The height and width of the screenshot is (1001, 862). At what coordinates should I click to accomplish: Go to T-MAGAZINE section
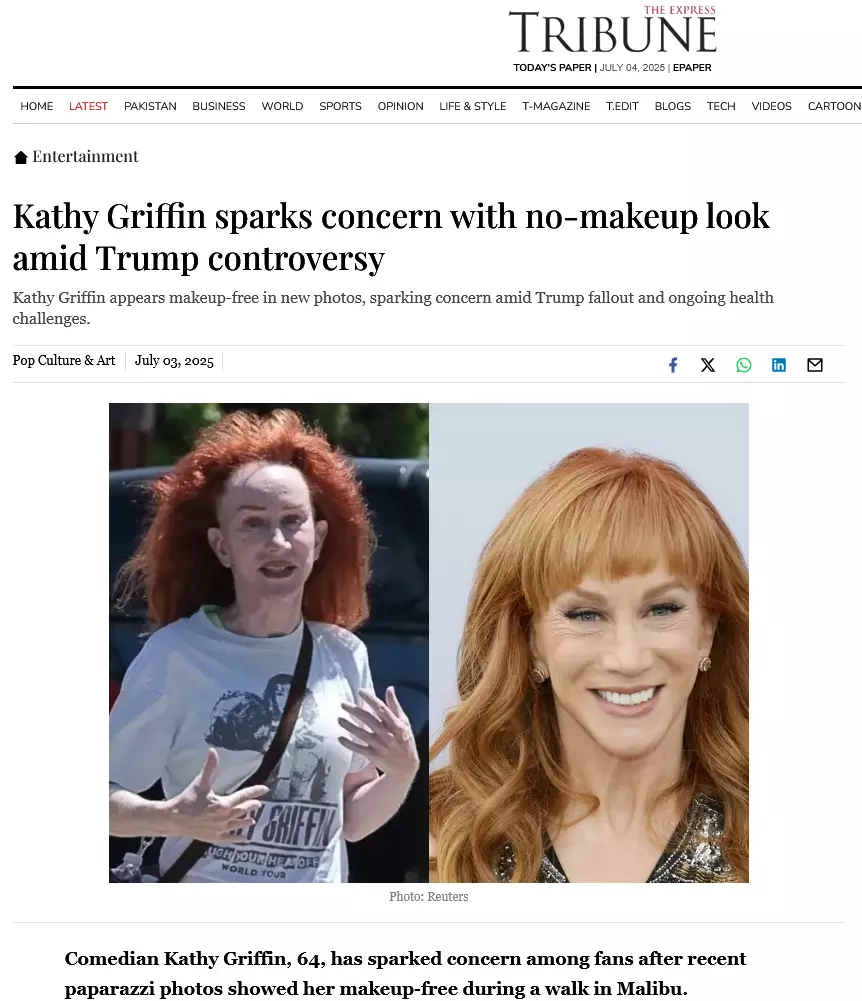556,106
